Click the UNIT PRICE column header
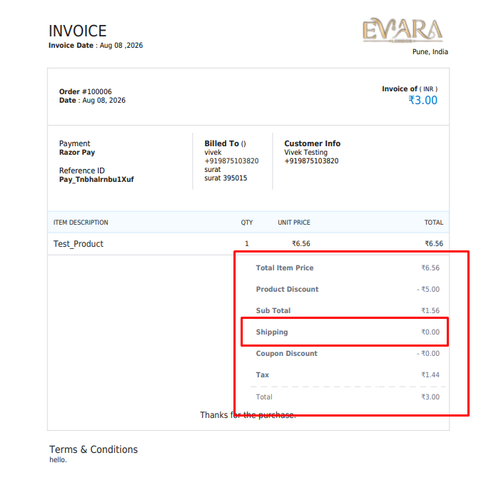The width and height of the screenshot is (499, 500). click(x=294, y=222)
